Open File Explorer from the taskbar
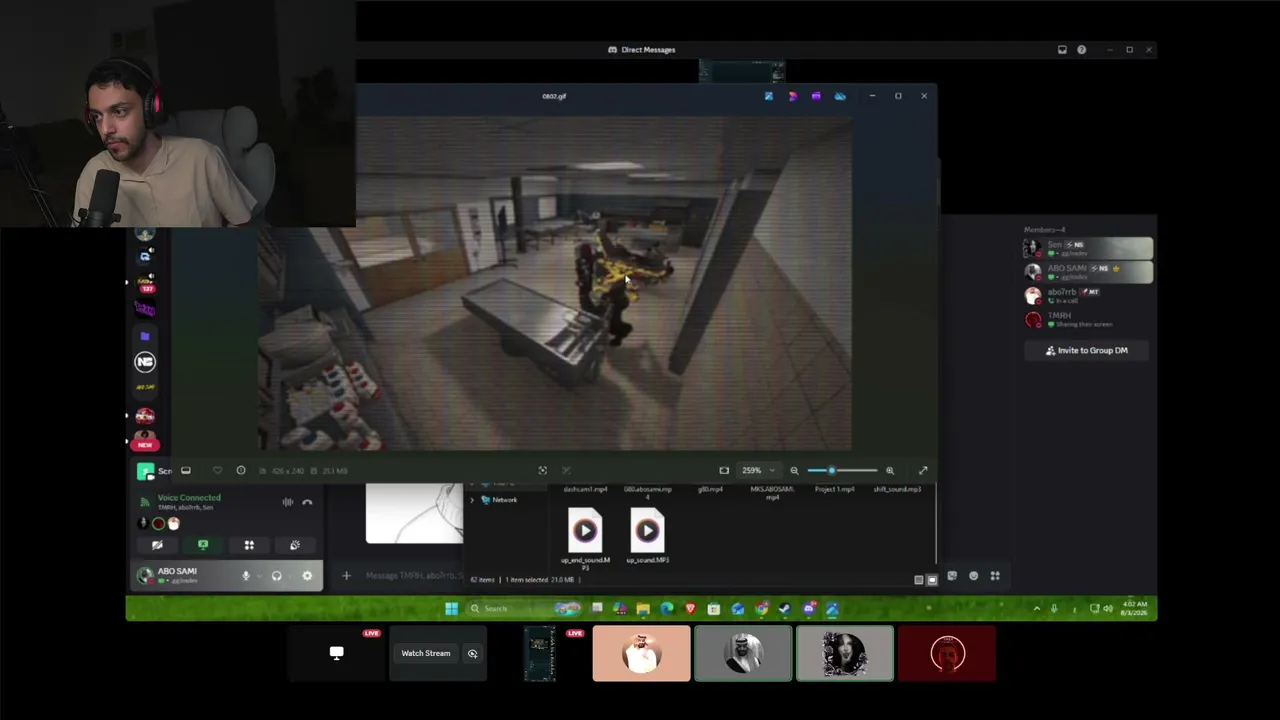The height and width of the screenshot is (720, 1280). click(x=643, y=608)
